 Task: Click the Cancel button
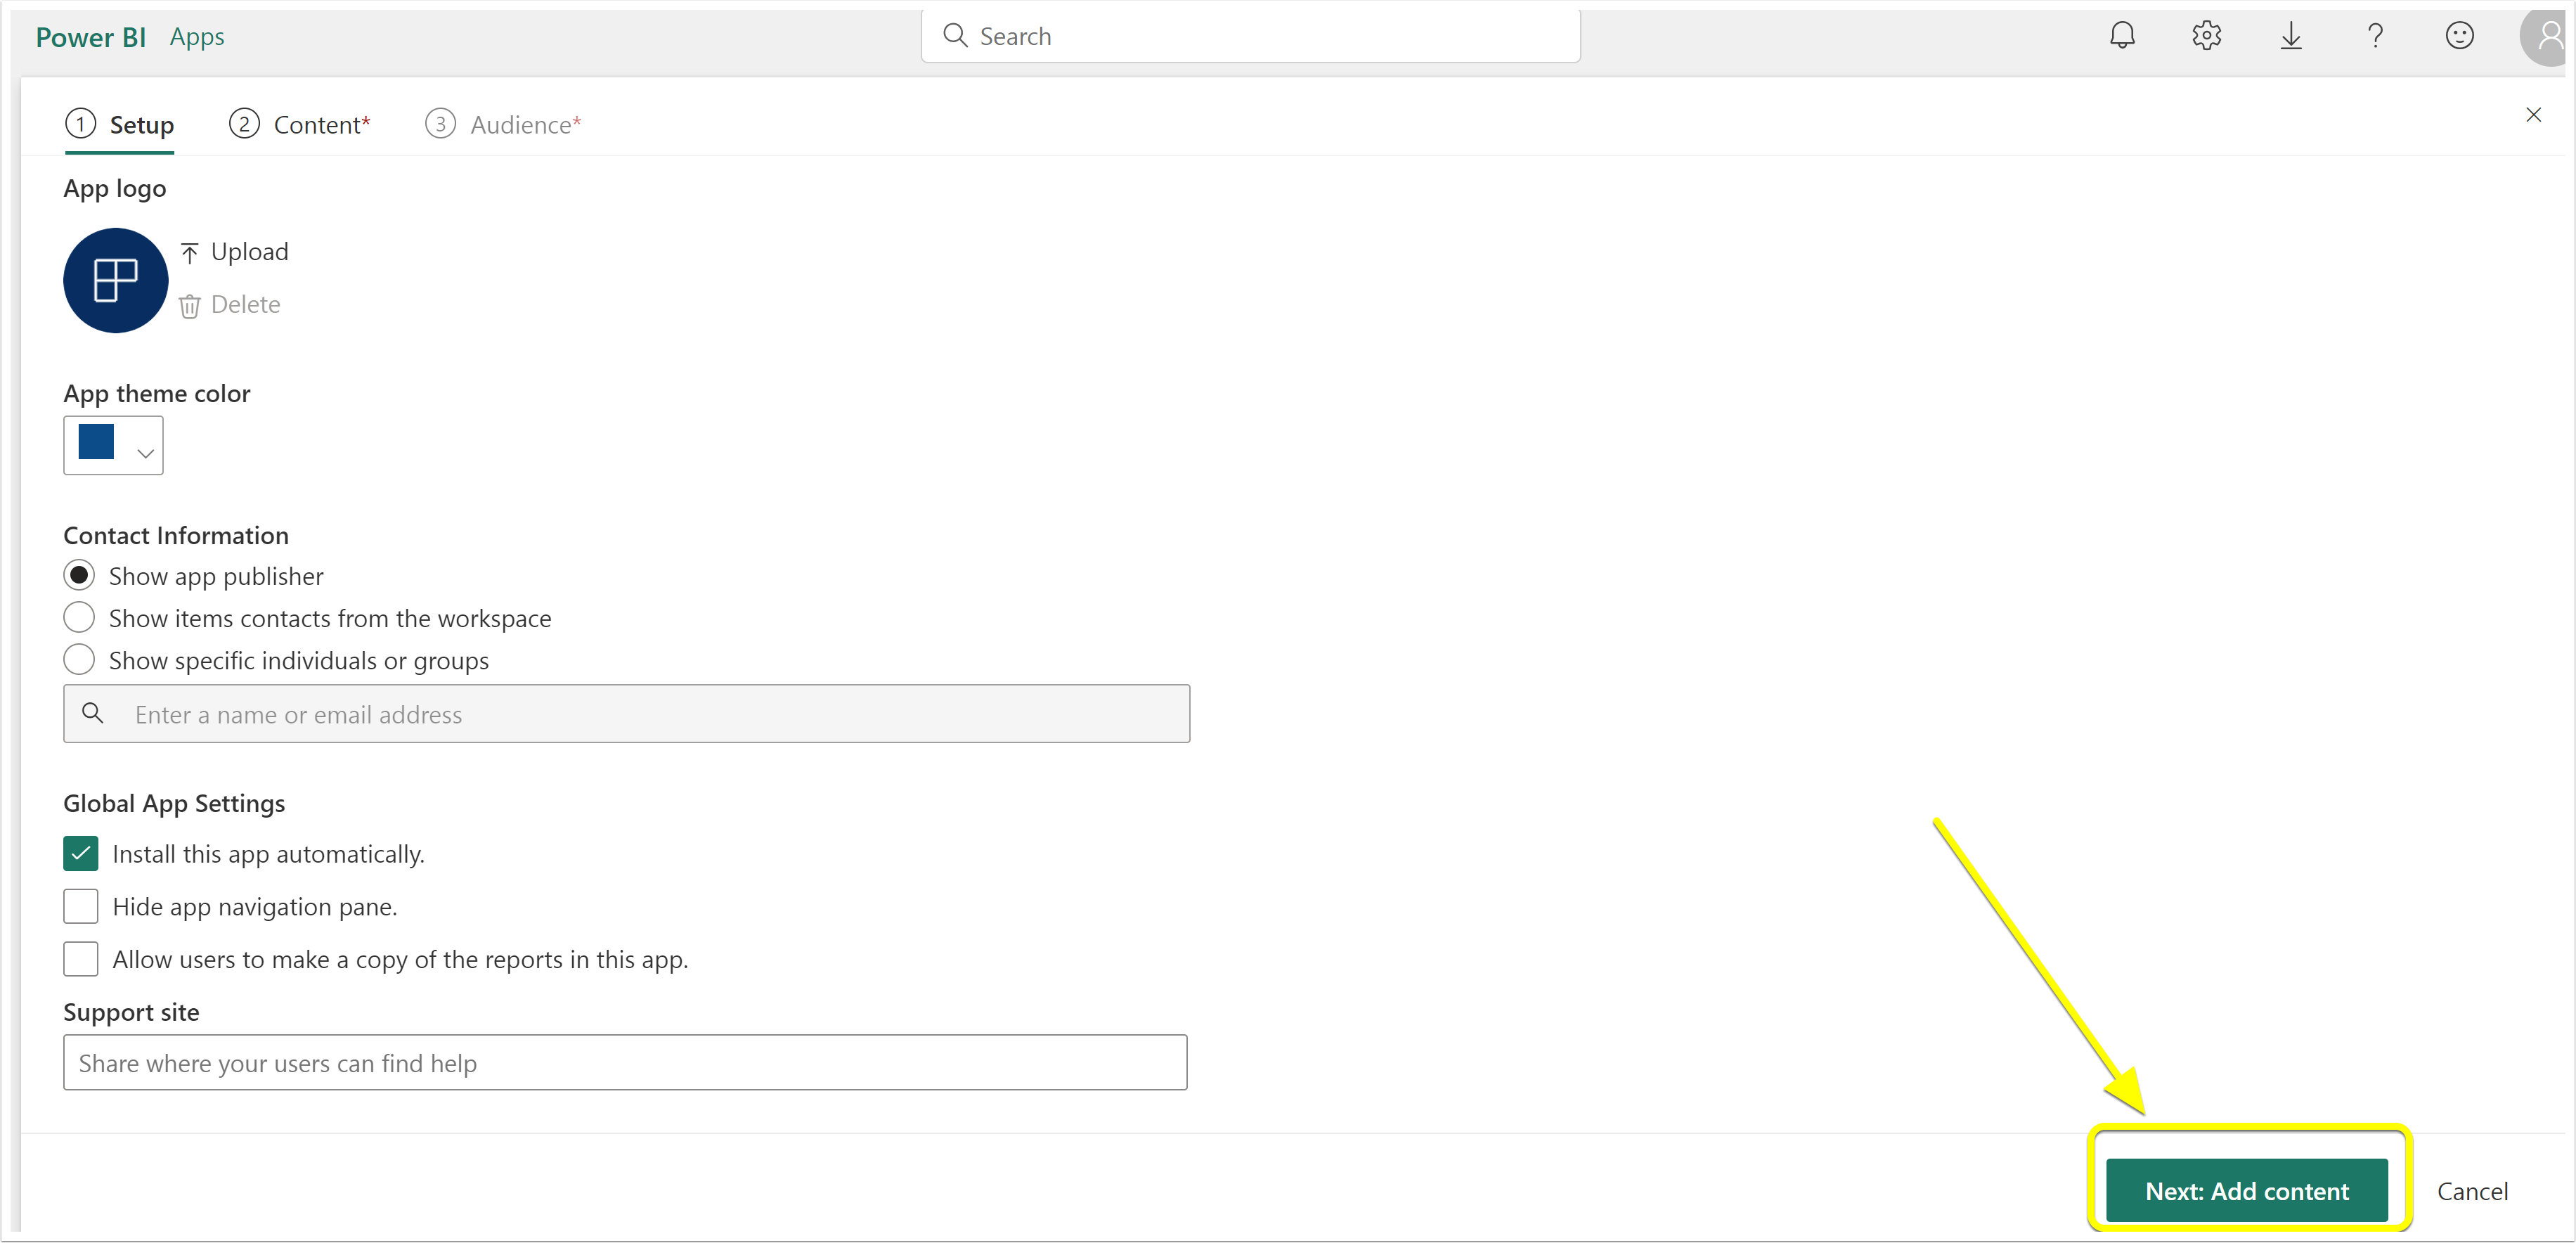(2472, 1190)
